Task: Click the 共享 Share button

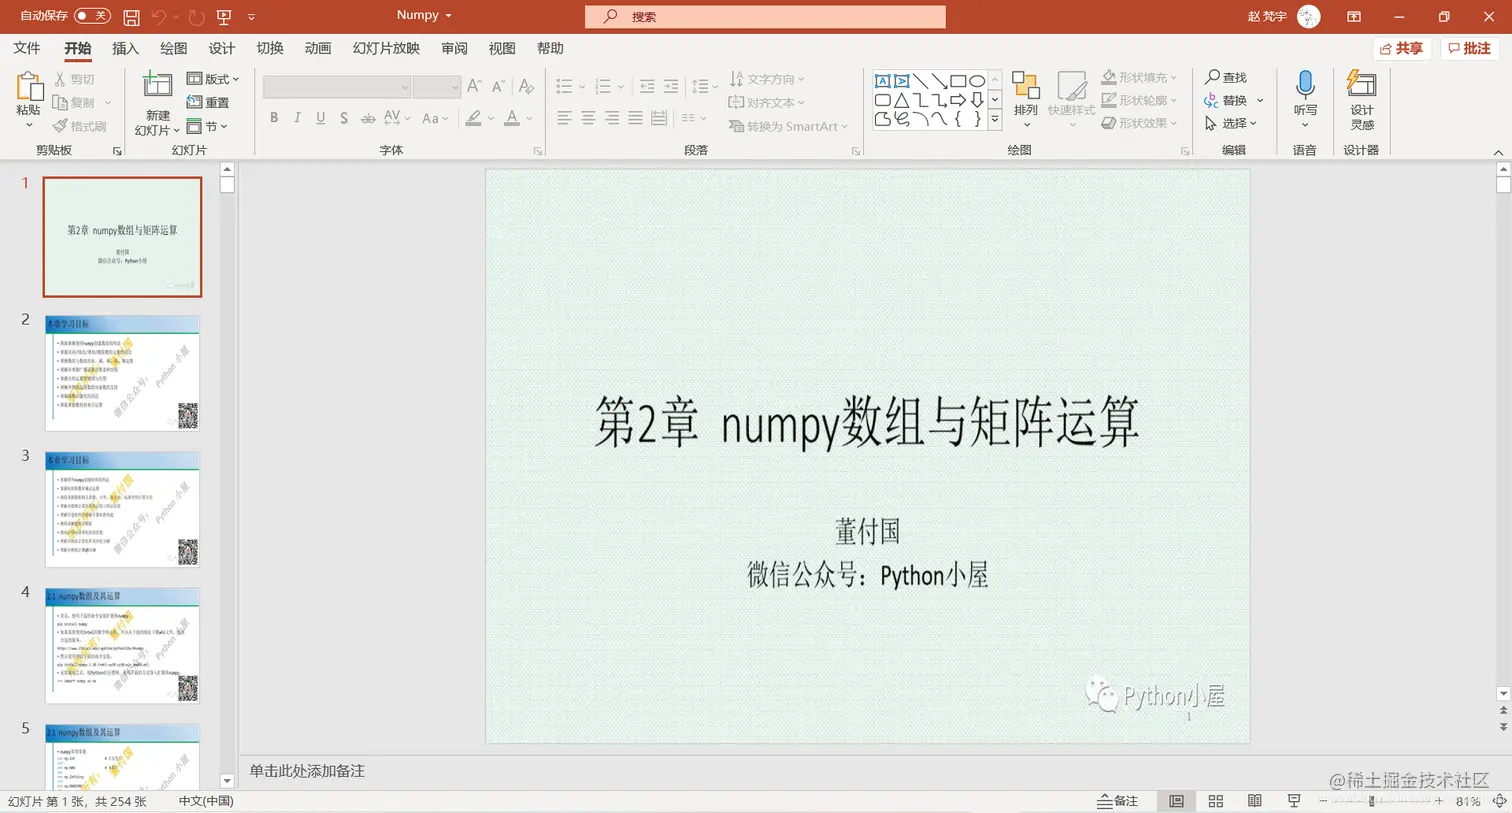Action: click(1401, 47)
